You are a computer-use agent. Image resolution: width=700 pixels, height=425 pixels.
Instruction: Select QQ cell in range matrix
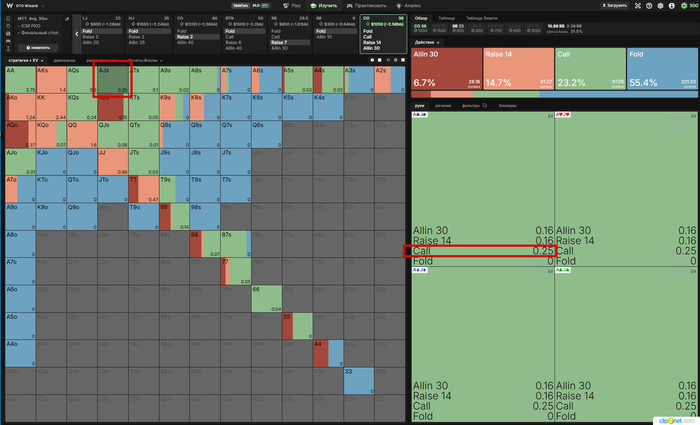pyautogui.click(x=82, y=134)
